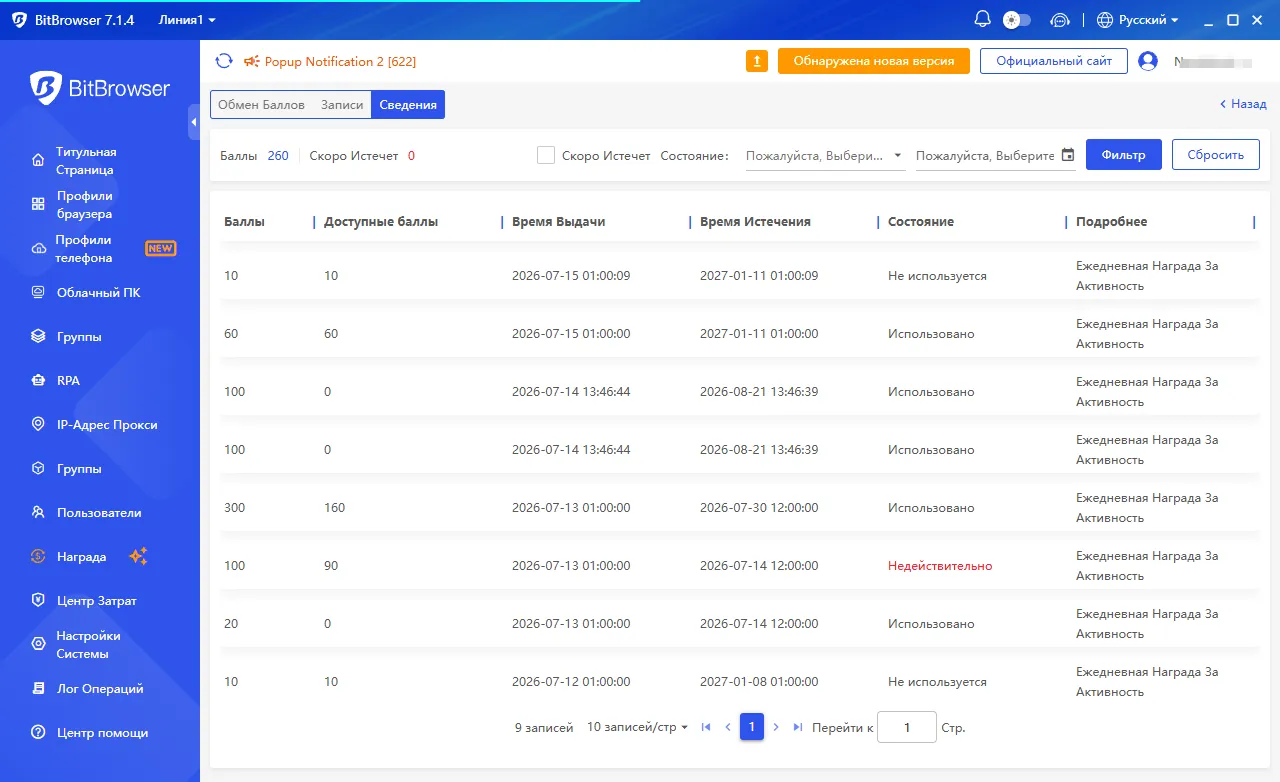Image resolution: width=1280 pixels, height=782 pixels.
Task: Check the Скоро Истечет checkbox
Action: (x=546, y=155)
